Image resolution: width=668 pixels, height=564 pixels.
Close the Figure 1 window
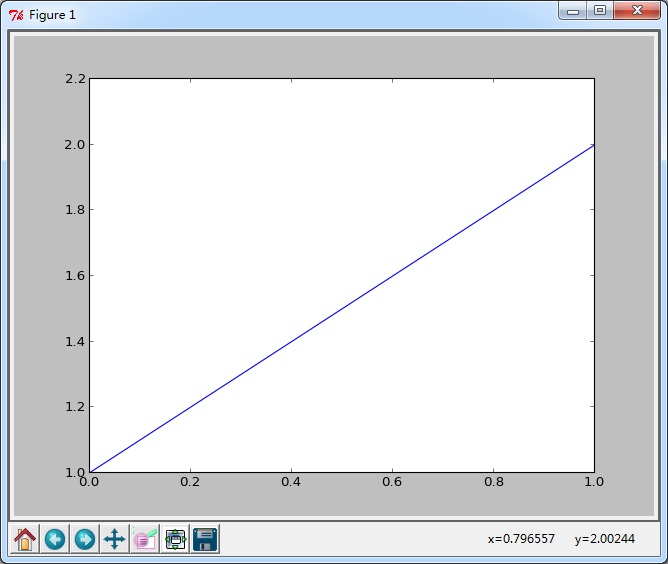(x=637, y=11)
